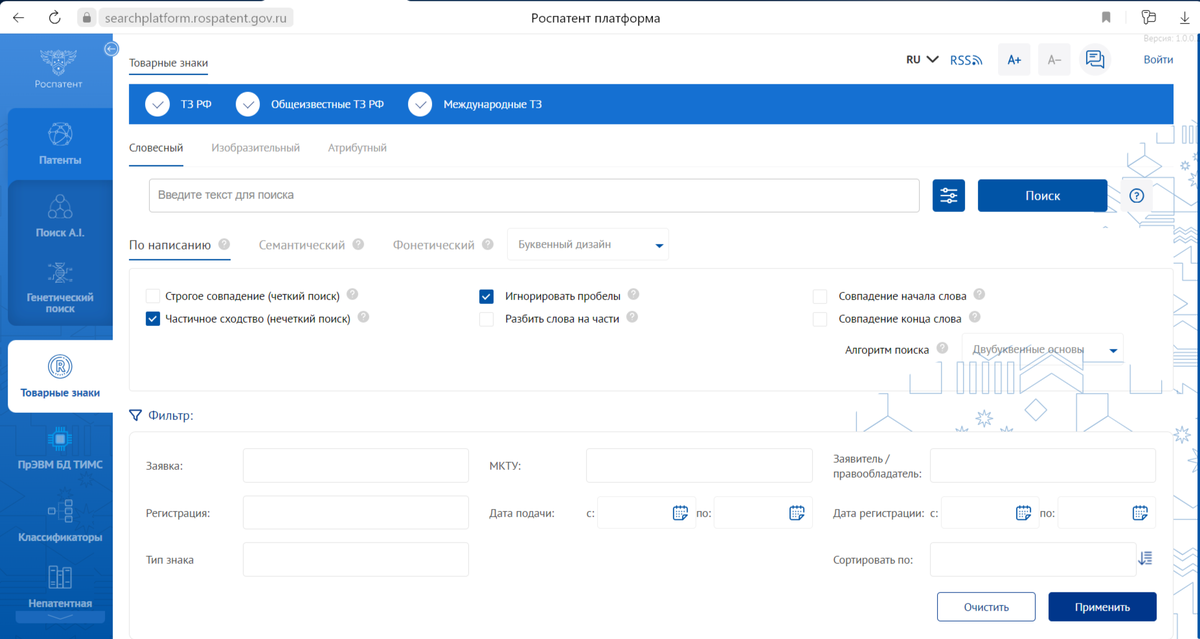Collapse the Фильтр section

coord(161,415)
